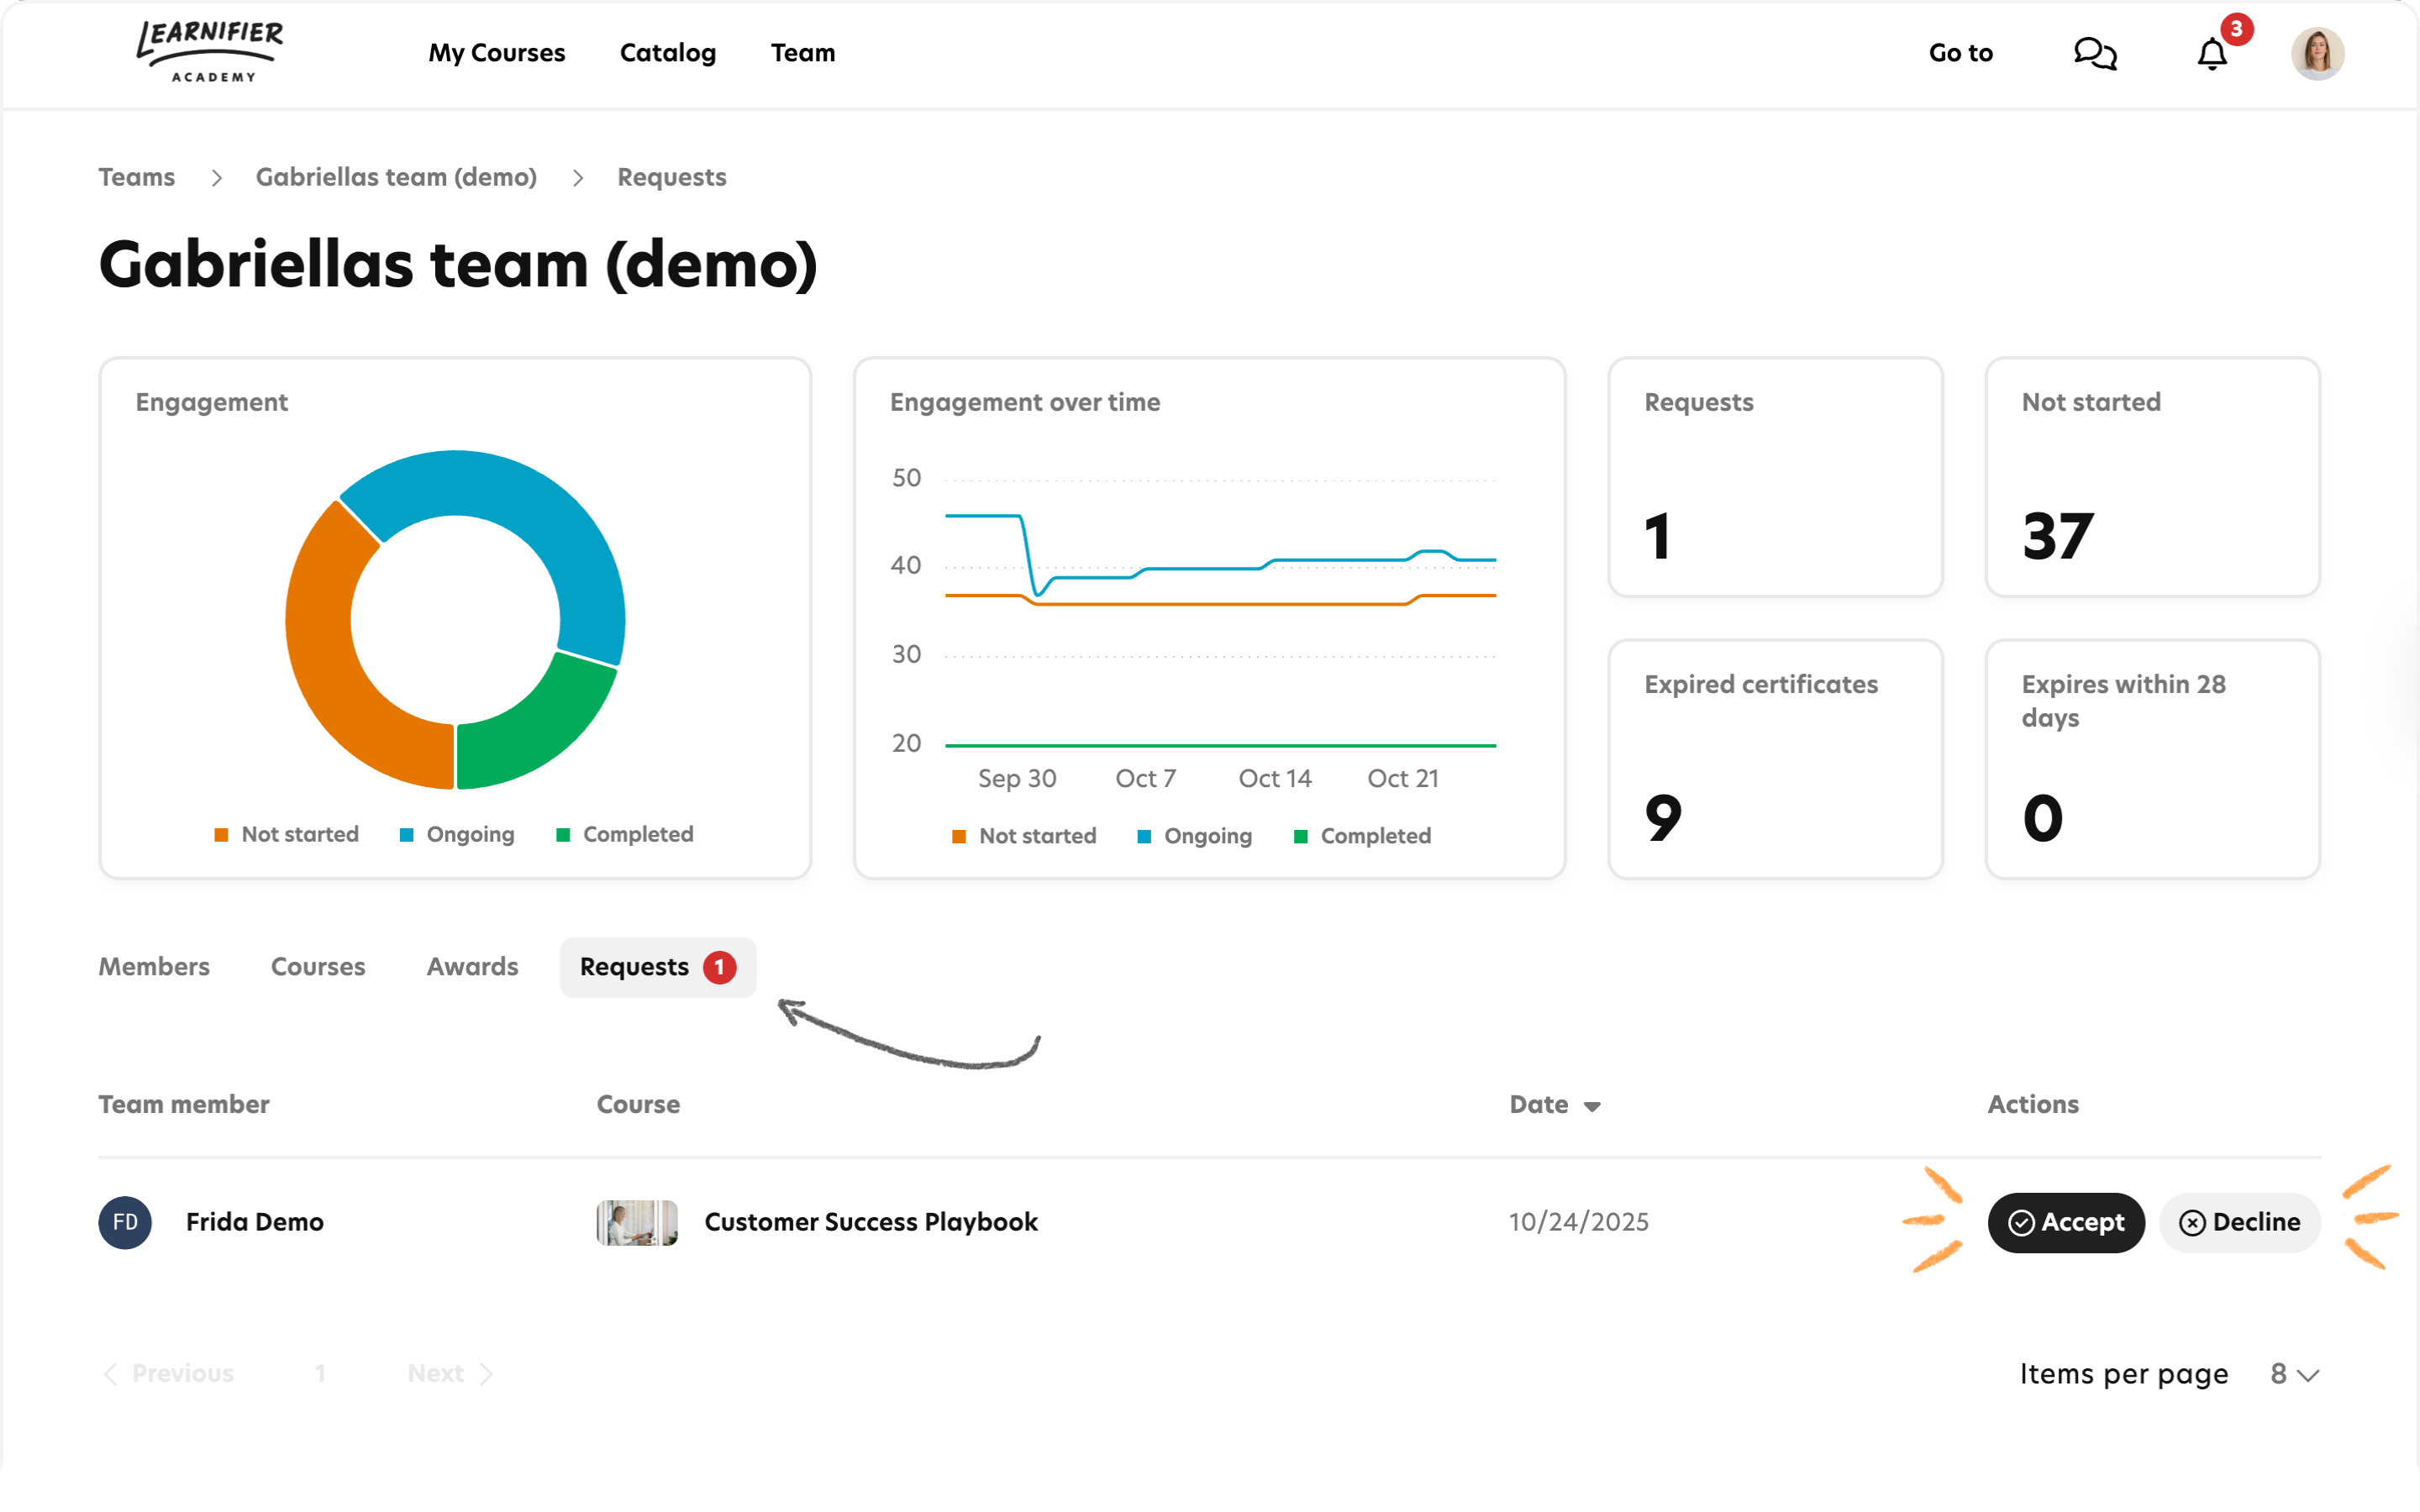Go to Teams breadcrumb link
This screenshot has height=1512, width=2420.
pos(137,177)
